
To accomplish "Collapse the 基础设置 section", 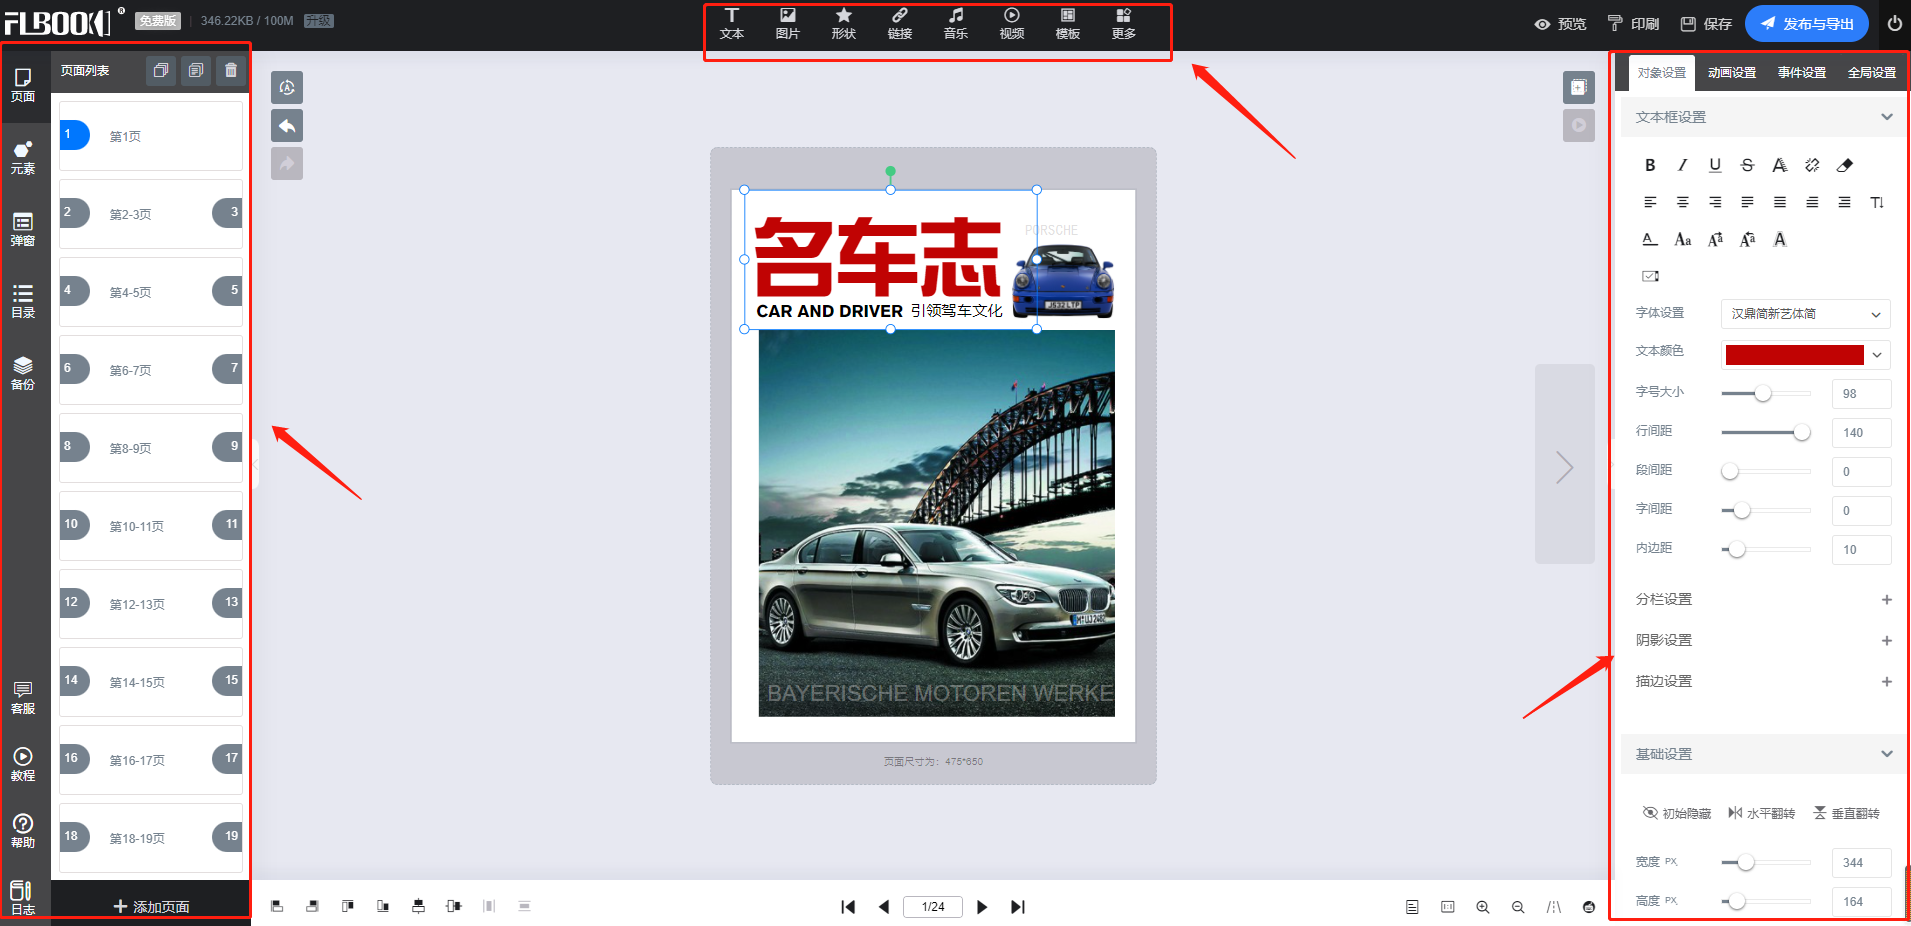I will [1886, 754].
